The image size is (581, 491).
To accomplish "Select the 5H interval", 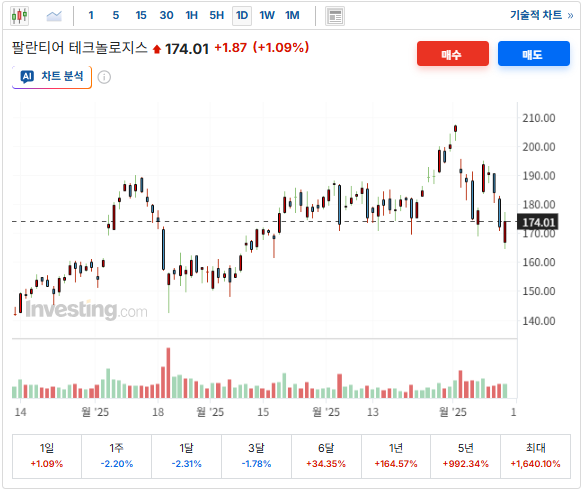I will point(217,16).
